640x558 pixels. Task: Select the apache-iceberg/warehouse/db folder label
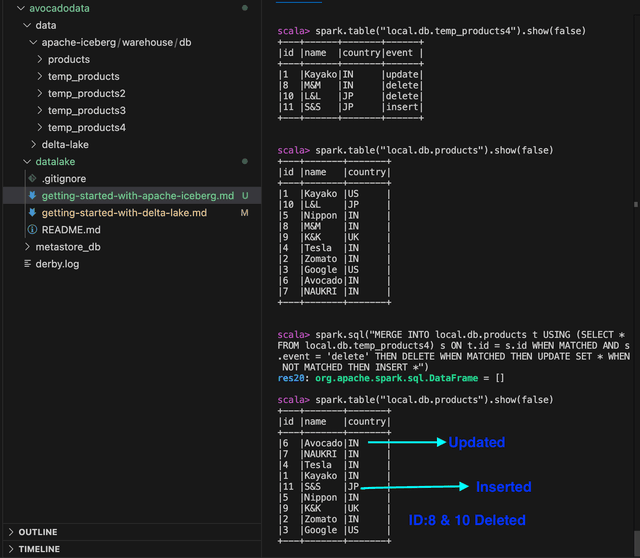click(x=116, y=42)
